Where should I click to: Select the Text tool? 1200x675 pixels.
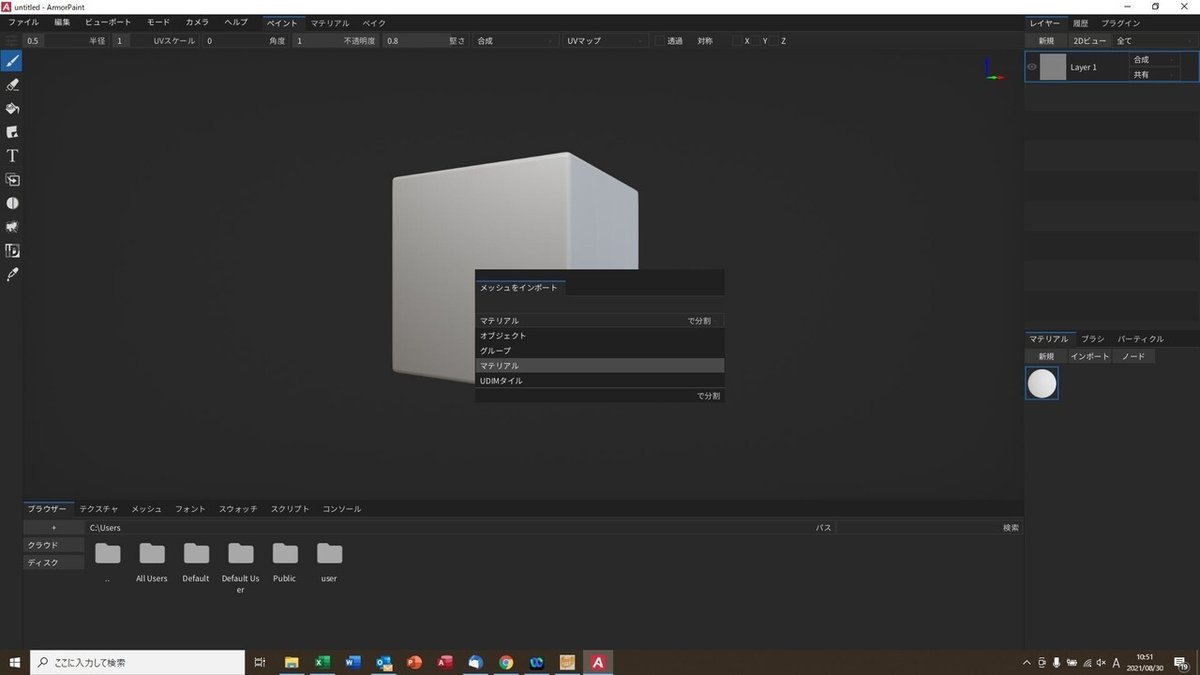tap(12, 156)
